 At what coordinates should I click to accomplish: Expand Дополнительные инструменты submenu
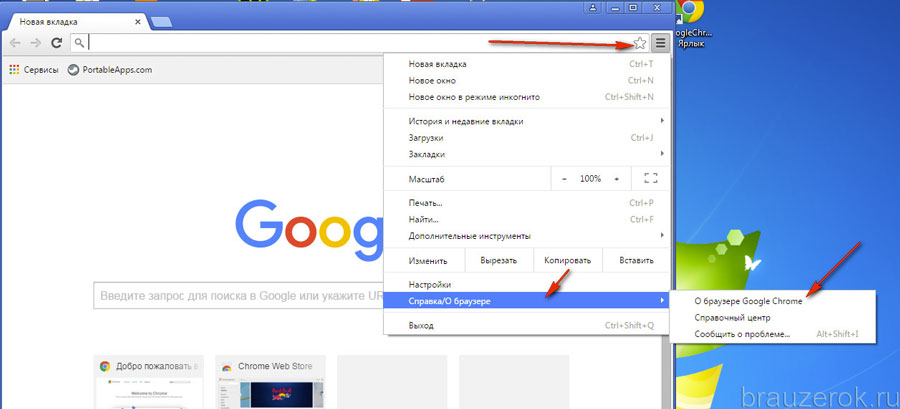[x=527, y=236]
